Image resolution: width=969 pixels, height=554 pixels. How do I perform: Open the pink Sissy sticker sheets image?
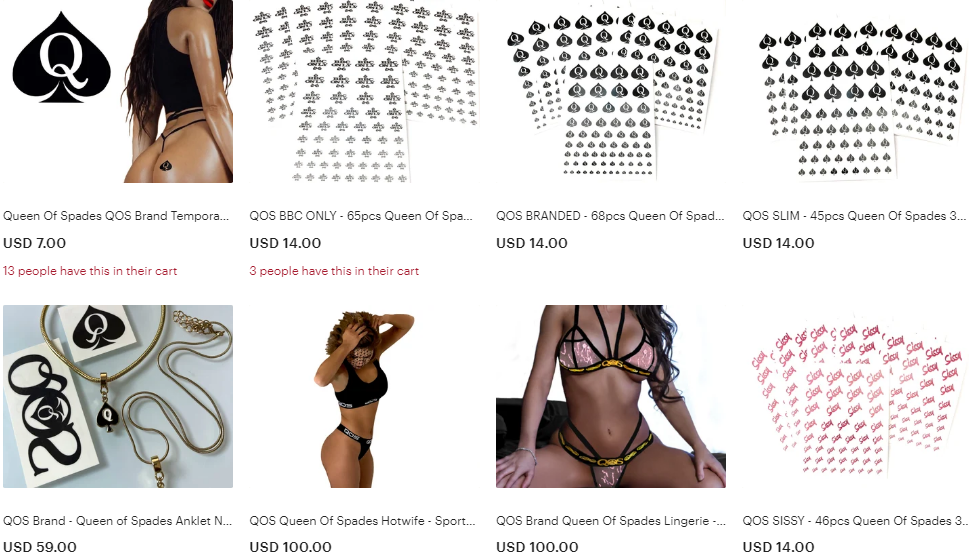tap(855, 396)
